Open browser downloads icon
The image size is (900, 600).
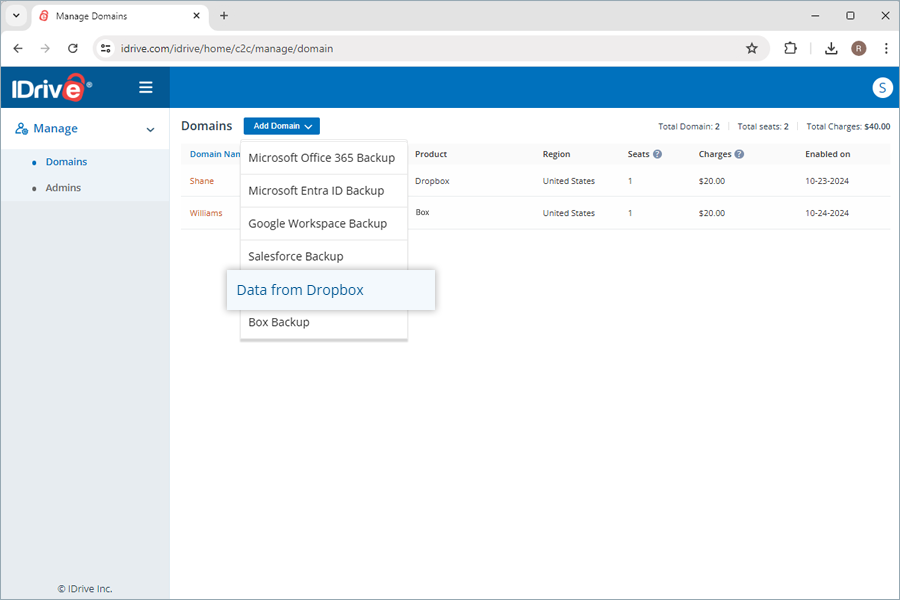(x=831, y=48)
